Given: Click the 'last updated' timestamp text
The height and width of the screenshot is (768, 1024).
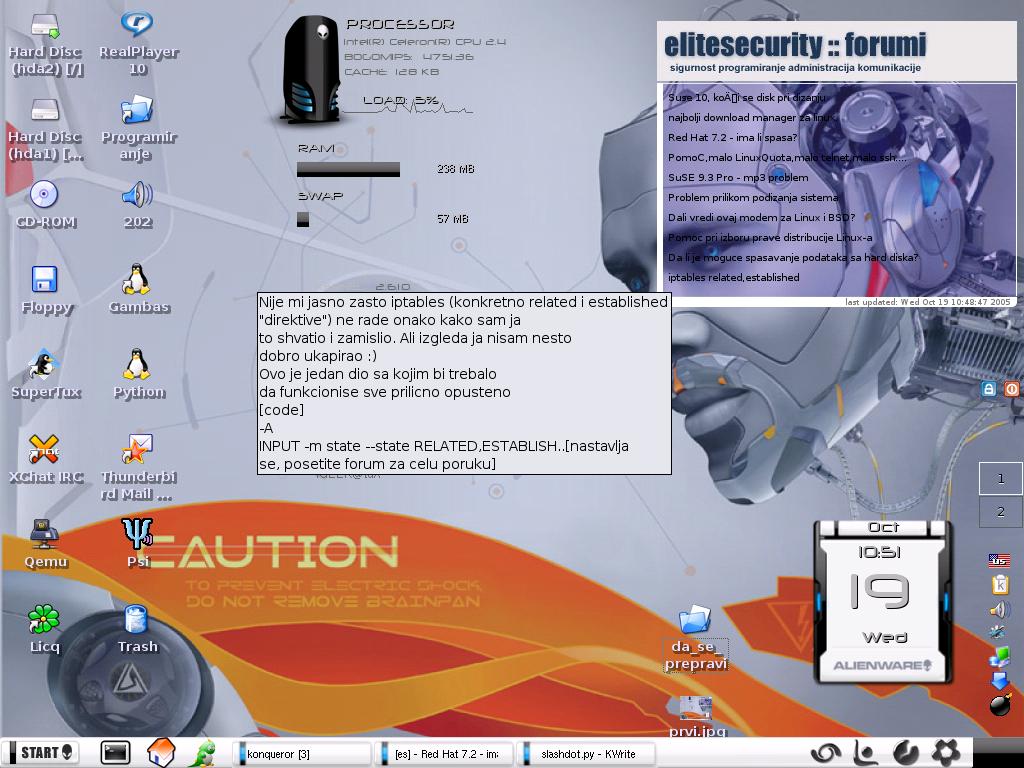Looking at the screenshot, I should point(928,302).
